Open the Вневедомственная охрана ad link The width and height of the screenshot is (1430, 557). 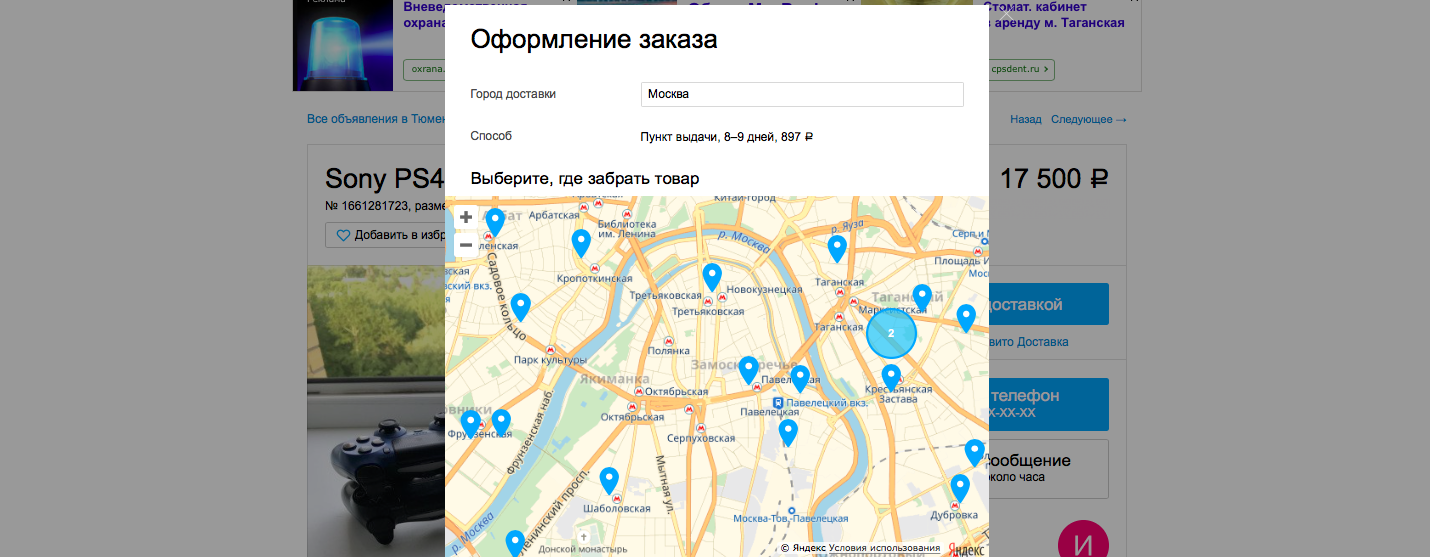click(424, 15)
